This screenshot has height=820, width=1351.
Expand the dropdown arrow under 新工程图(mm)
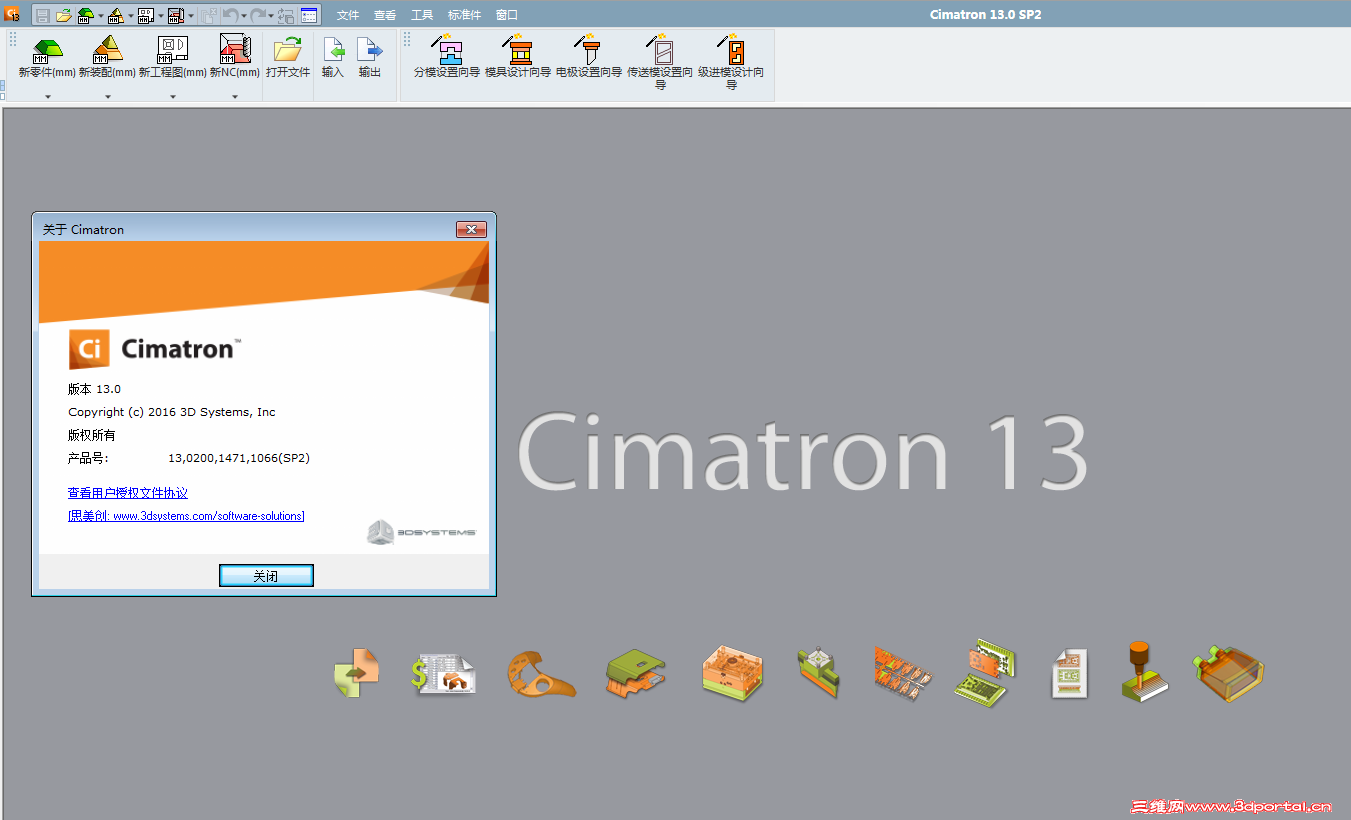(x=173, y=97)
